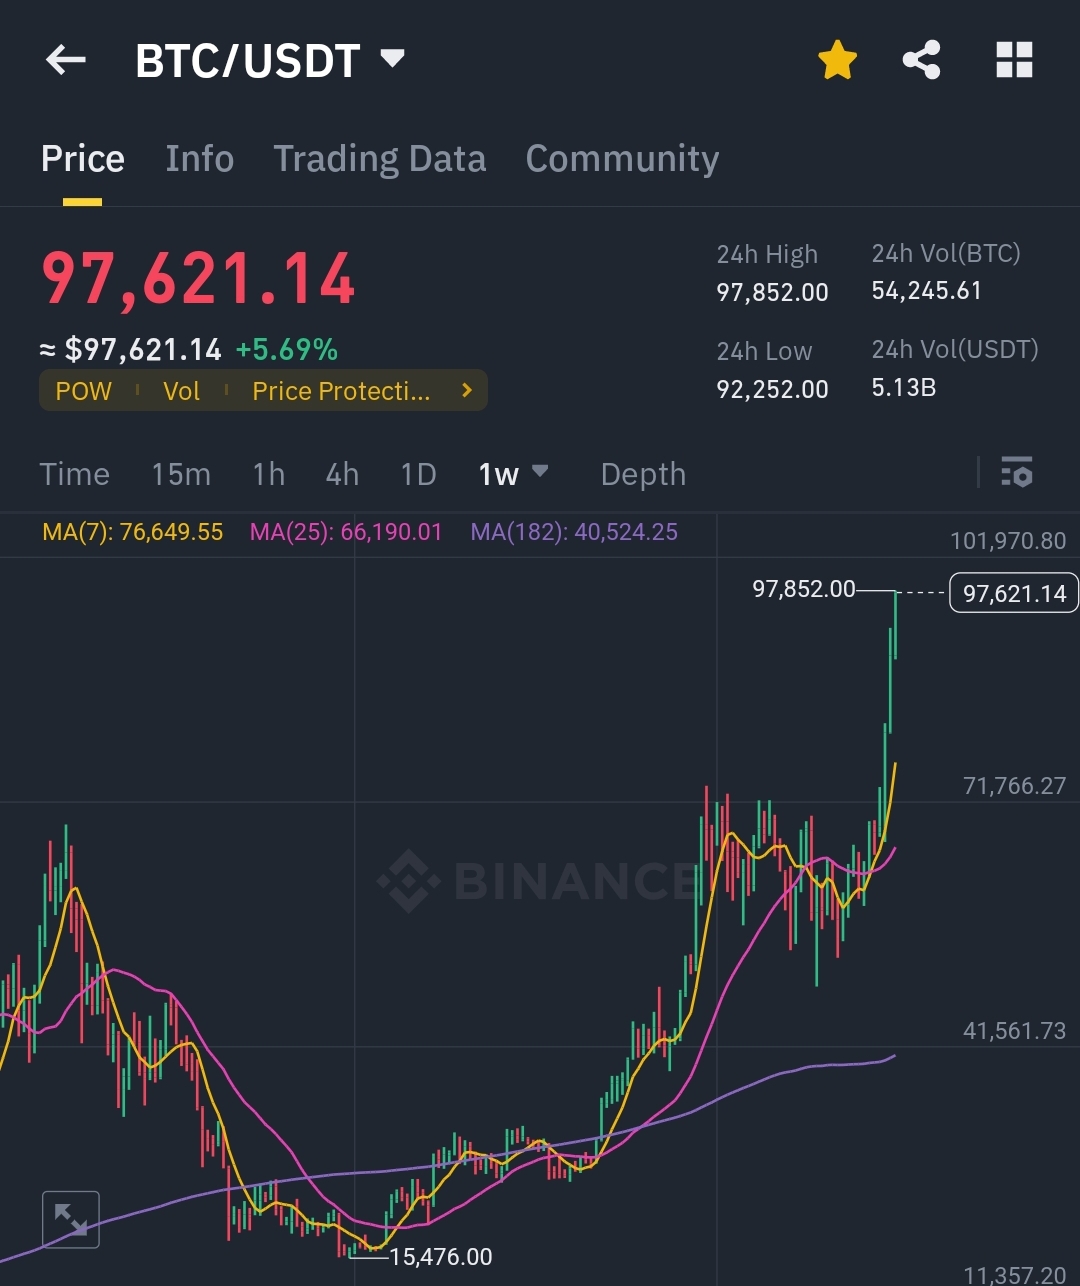Viewport: 1080px width, 1286px height.
Task: Tap the 41,561.73 axis label
Action: point(1015,1031)
